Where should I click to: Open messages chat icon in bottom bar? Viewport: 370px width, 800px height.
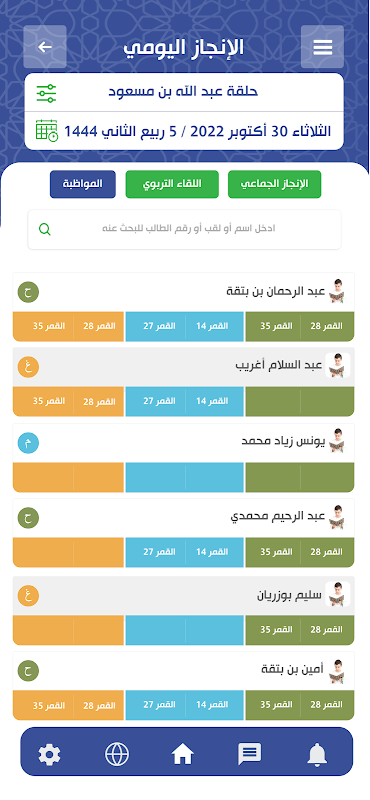point(250,754)
